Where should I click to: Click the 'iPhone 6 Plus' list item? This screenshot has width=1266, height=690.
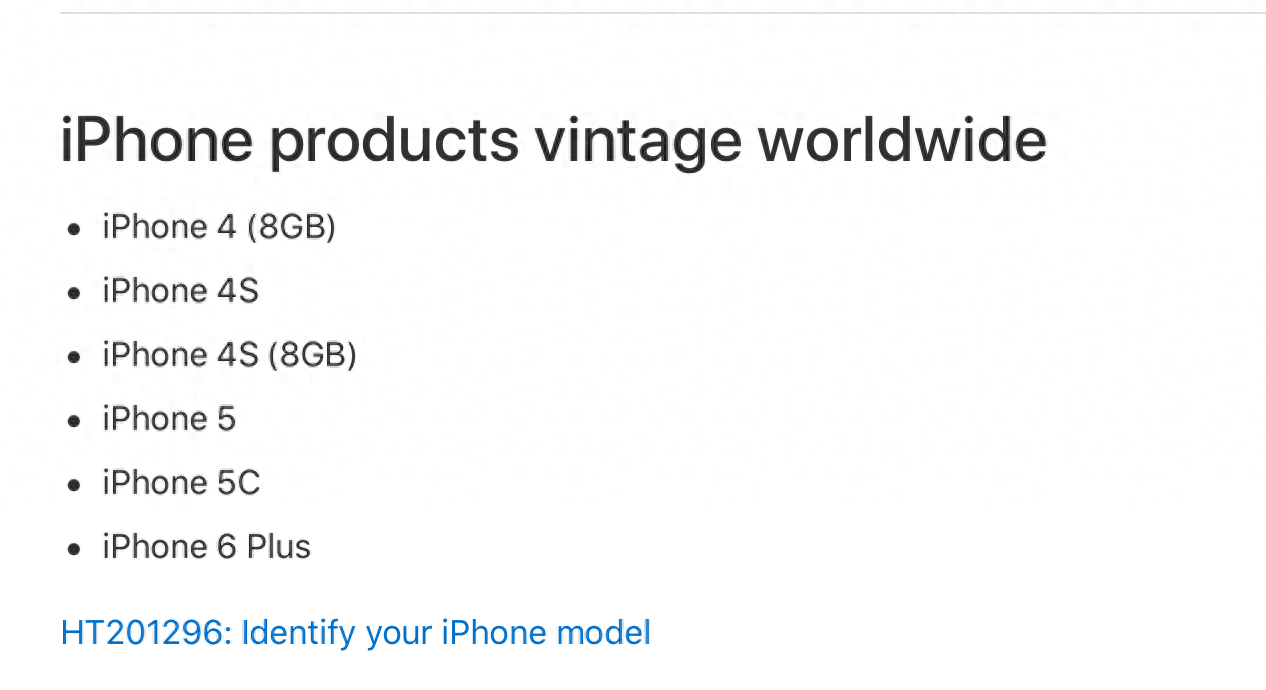(x=206, y=547)
